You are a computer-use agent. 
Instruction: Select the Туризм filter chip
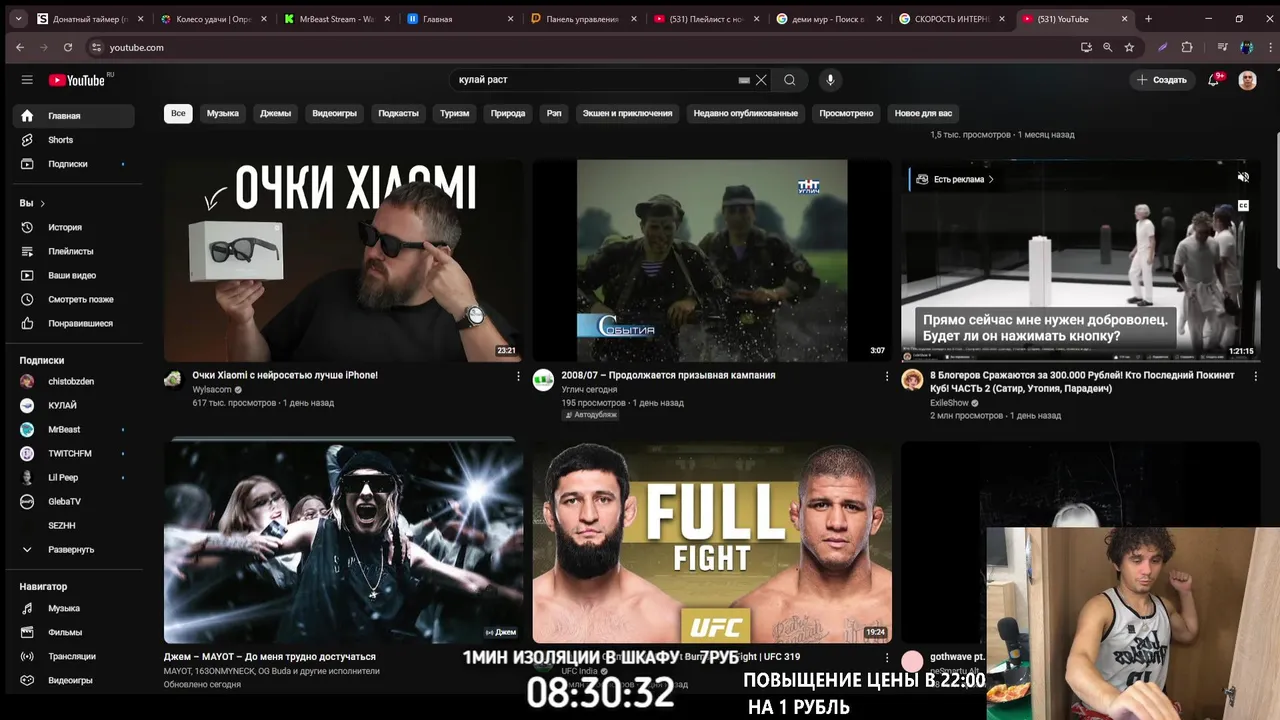tap(454, 113)
